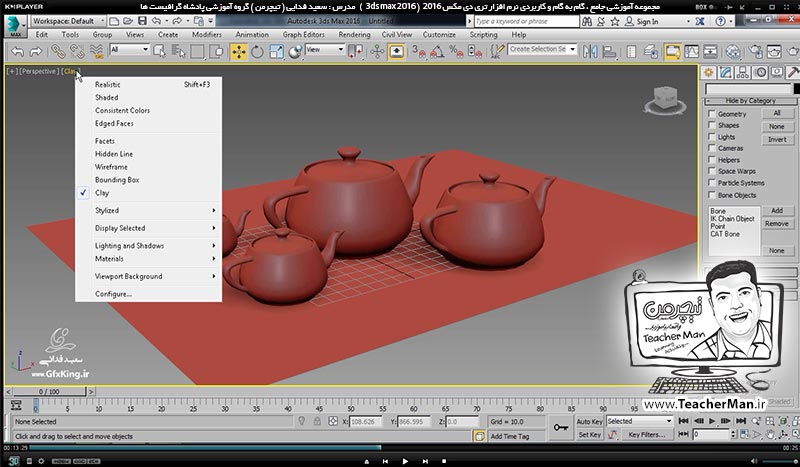Toggle the Angle Snap icon
Viewport: 800px width, 467px height.
point(437,51)
